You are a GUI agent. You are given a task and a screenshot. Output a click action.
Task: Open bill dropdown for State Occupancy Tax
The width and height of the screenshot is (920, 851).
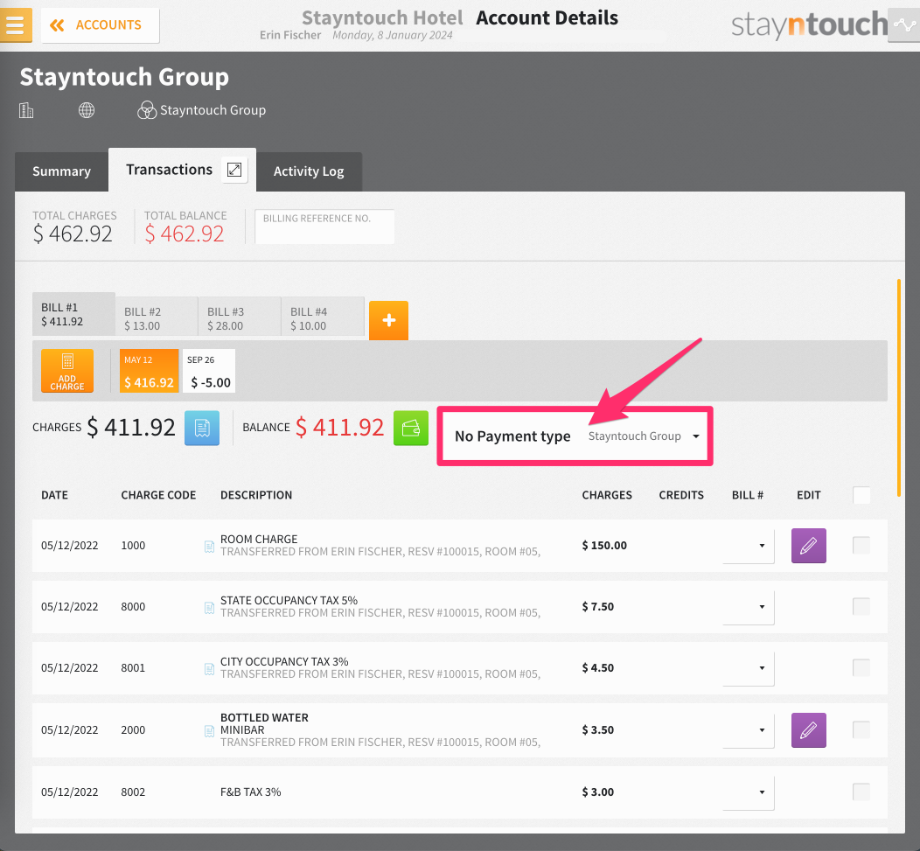coord(749,607)
